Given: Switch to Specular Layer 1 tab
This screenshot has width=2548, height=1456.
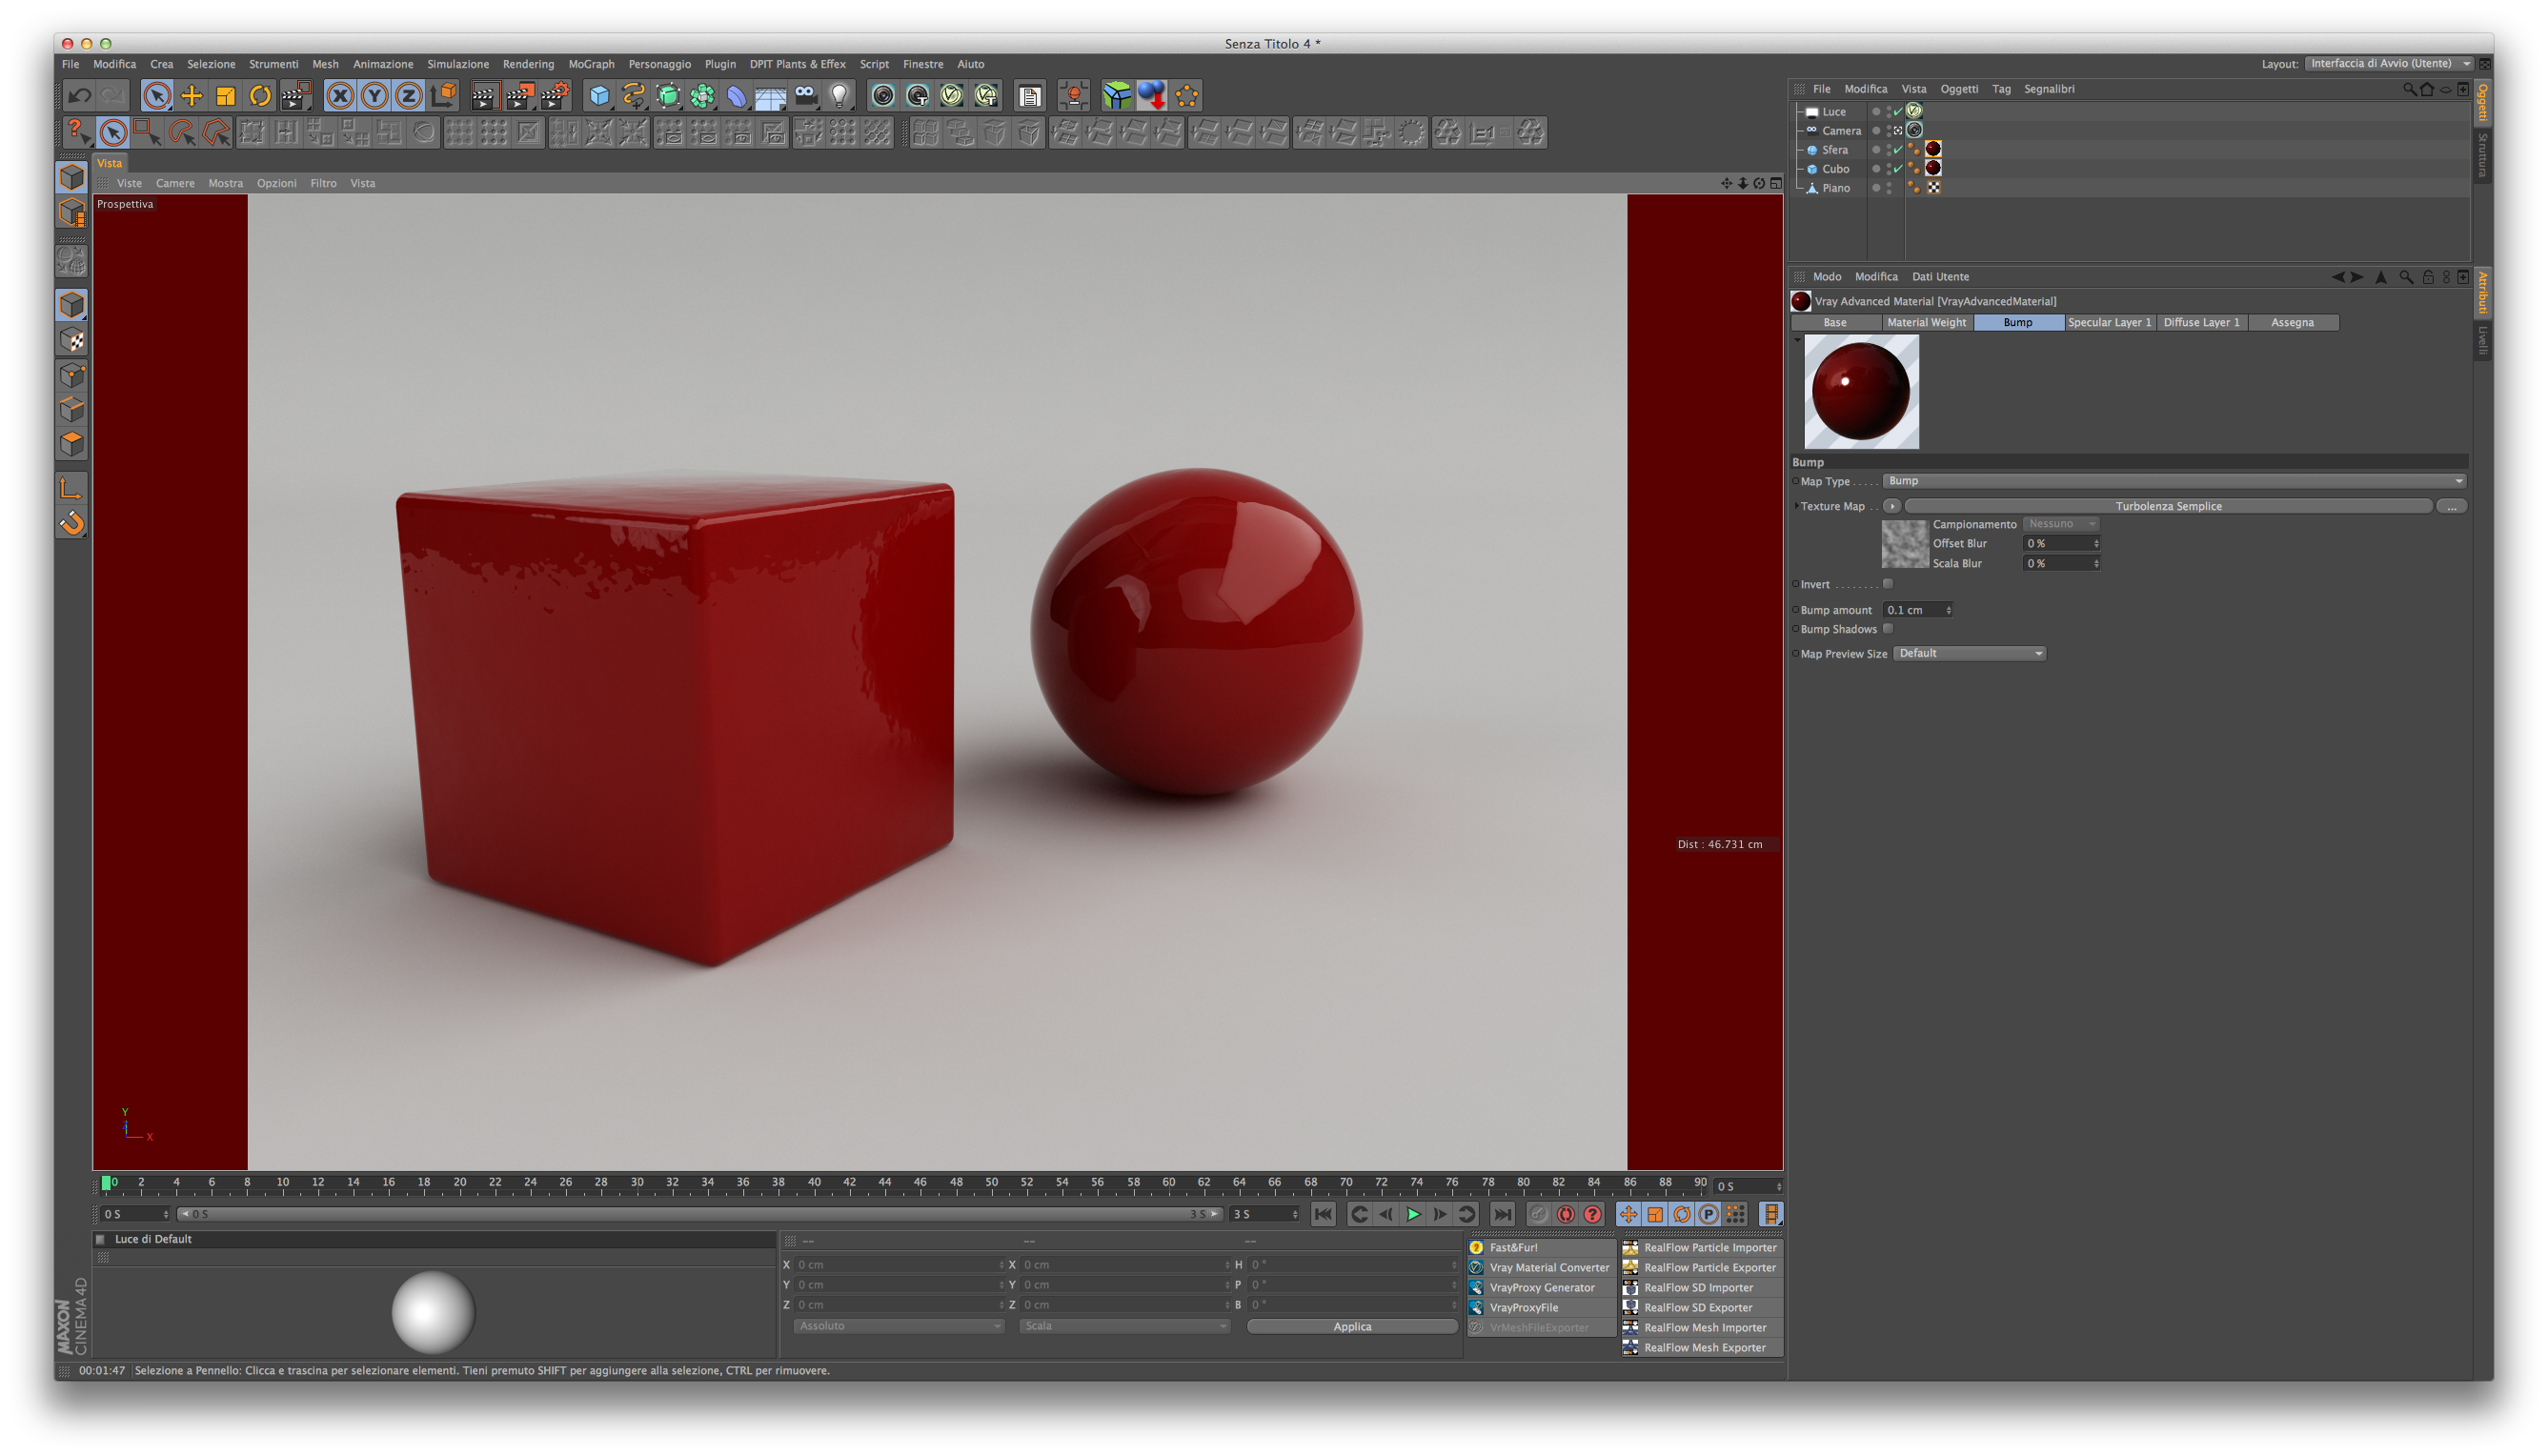Looking at the screenshot, I should pyautogui.click(x=2108, y=322).
